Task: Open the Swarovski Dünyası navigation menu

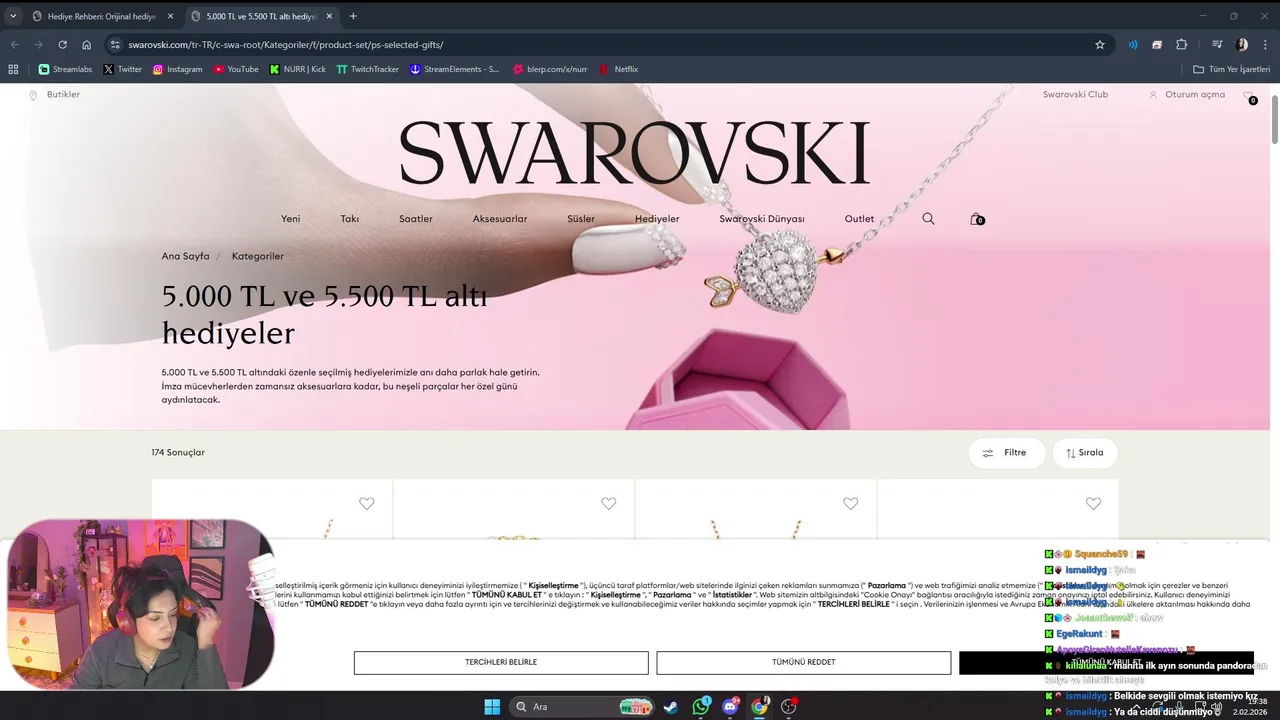Action: coord(762,219)
